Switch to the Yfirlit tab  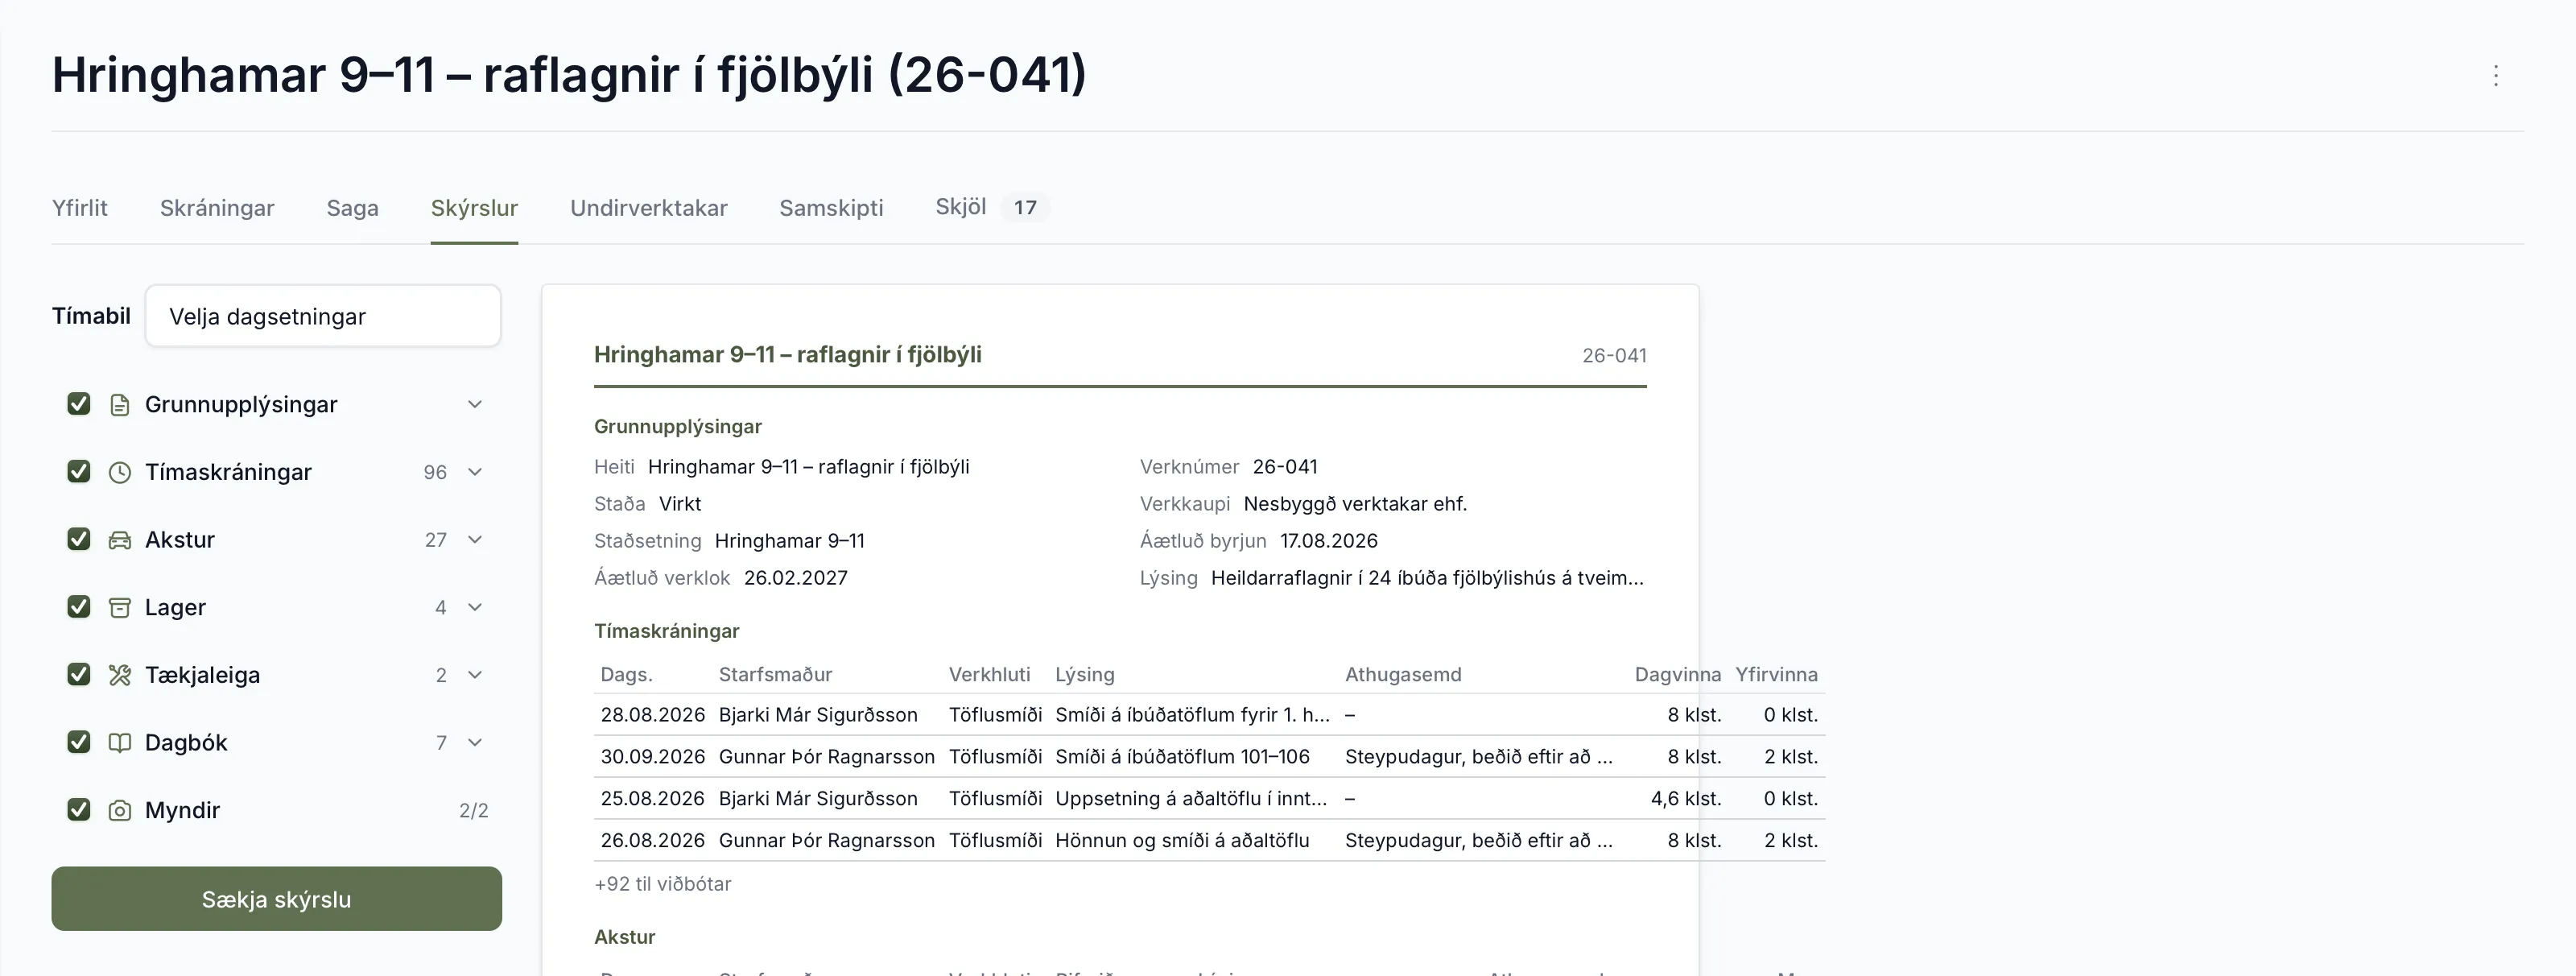[x=80, y=208]
